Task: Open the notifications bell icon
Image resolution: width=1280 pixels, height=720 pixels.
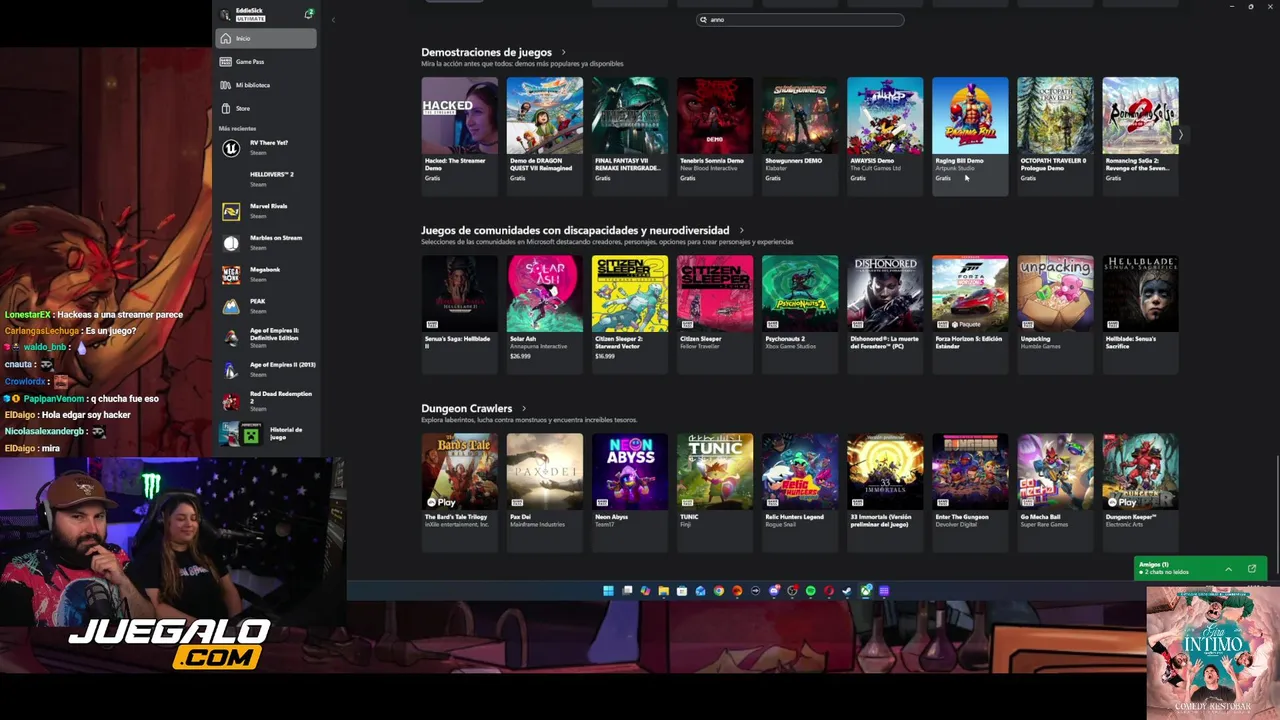Action: point(309,14)
